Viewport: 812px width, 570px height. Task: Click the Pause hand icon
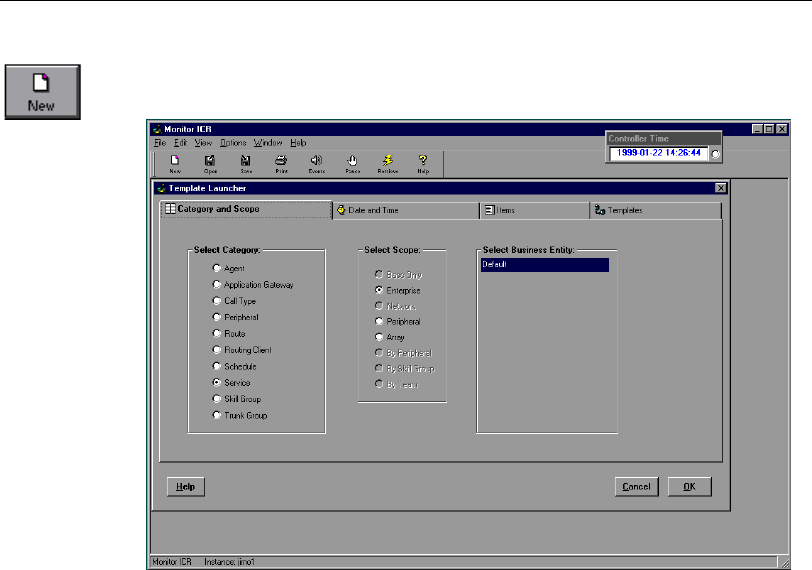point(352,164)
